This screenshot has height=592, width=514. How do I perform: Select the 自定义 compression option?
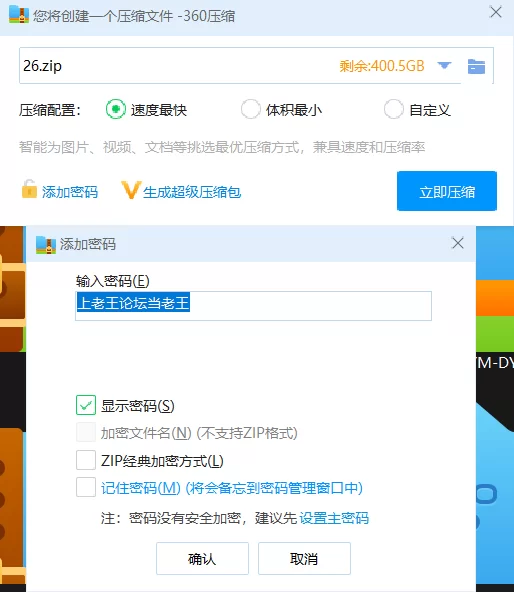point(394,109)
